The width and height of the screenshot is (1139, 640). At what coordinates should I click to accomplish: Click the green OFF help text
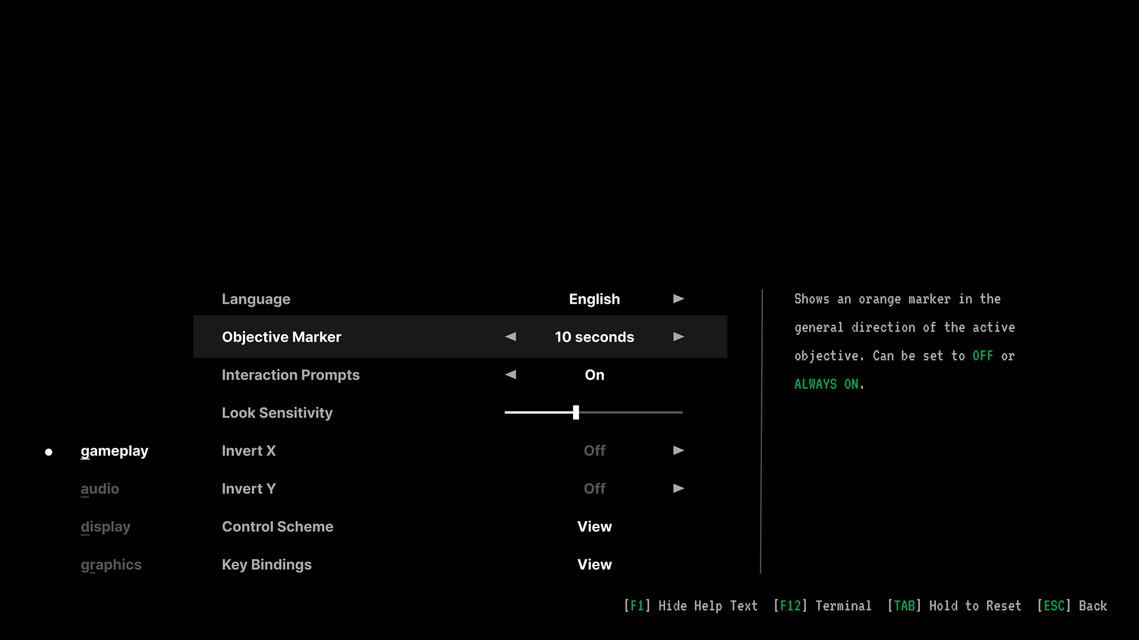point(982,356)
